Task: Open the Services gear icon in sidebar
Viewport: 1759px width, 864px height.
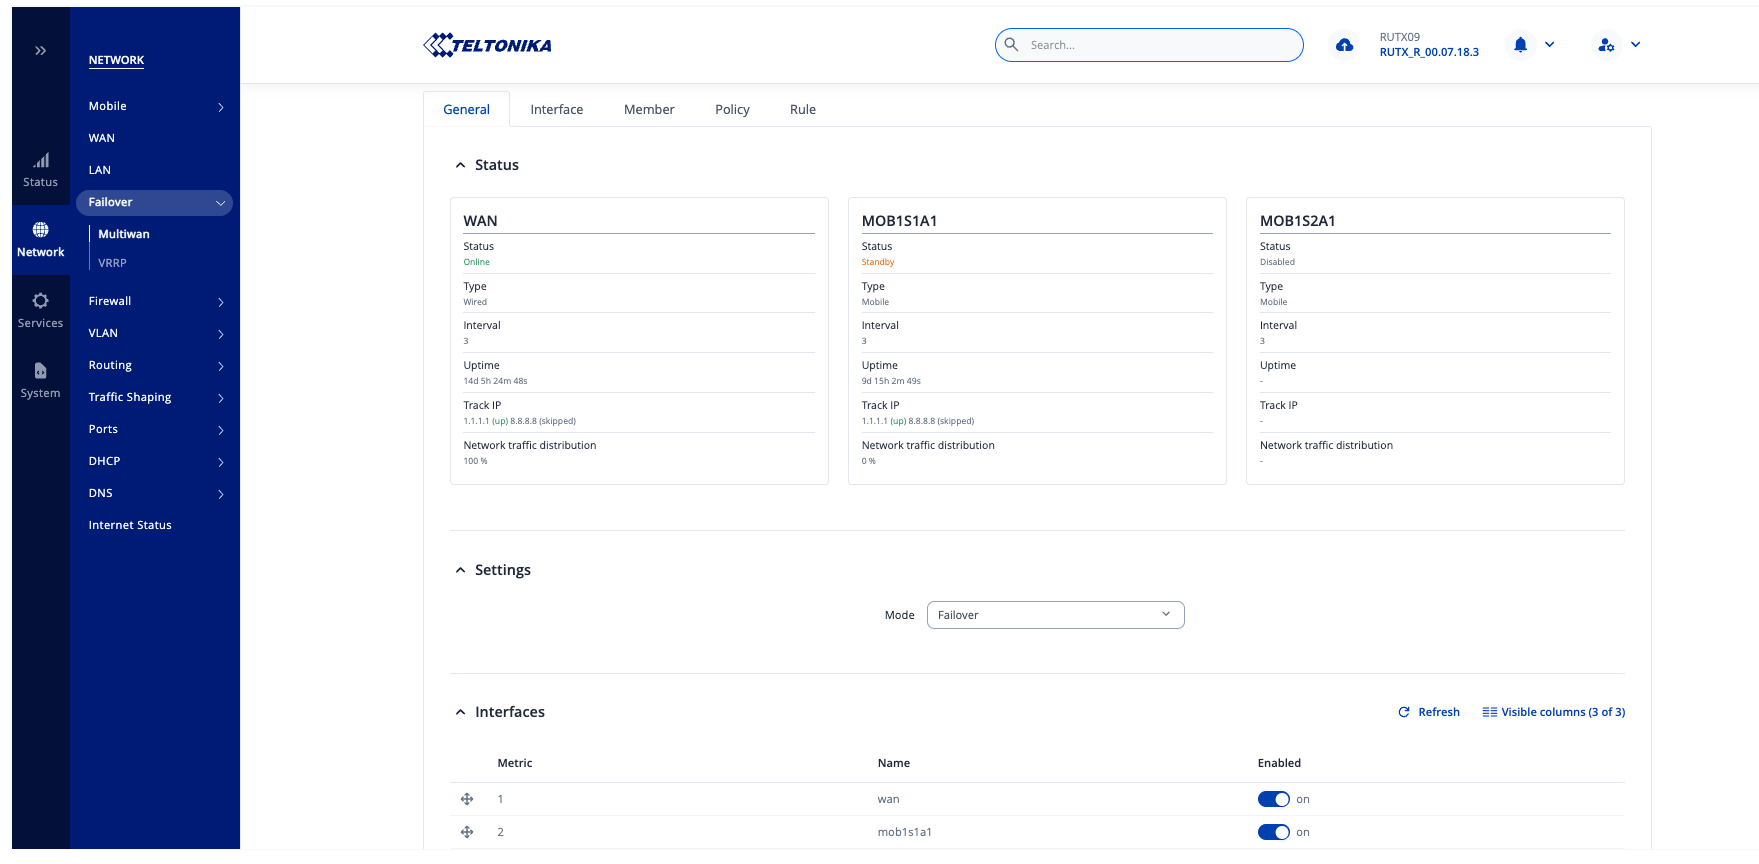Action: [x=40, y=301]
